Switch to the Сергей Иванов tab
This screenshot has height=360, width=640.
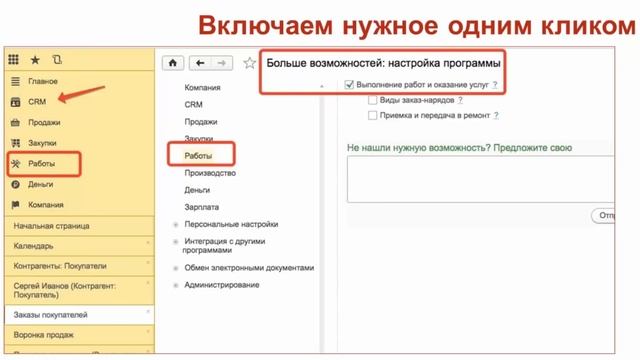(79, 290)
